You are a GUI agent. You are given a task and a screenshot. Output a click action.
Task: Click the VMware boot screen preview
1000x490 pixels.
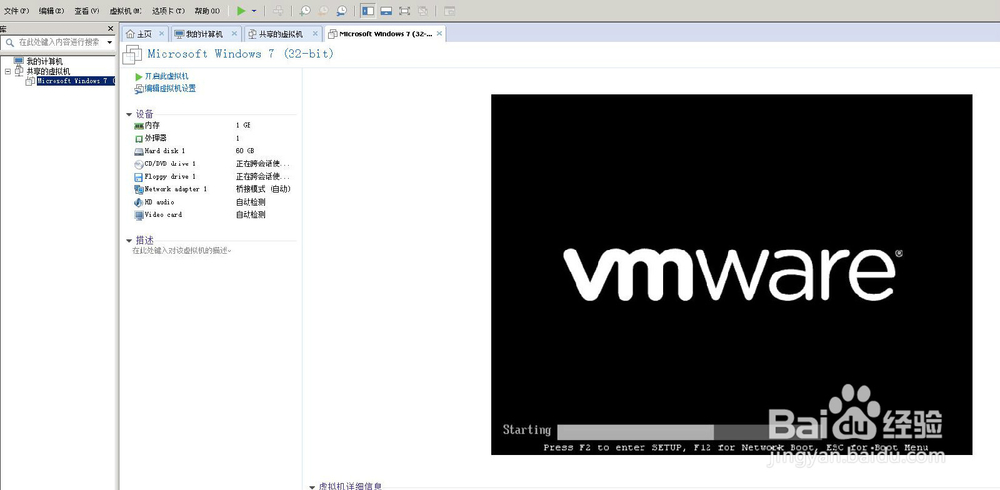click(732, 274)
